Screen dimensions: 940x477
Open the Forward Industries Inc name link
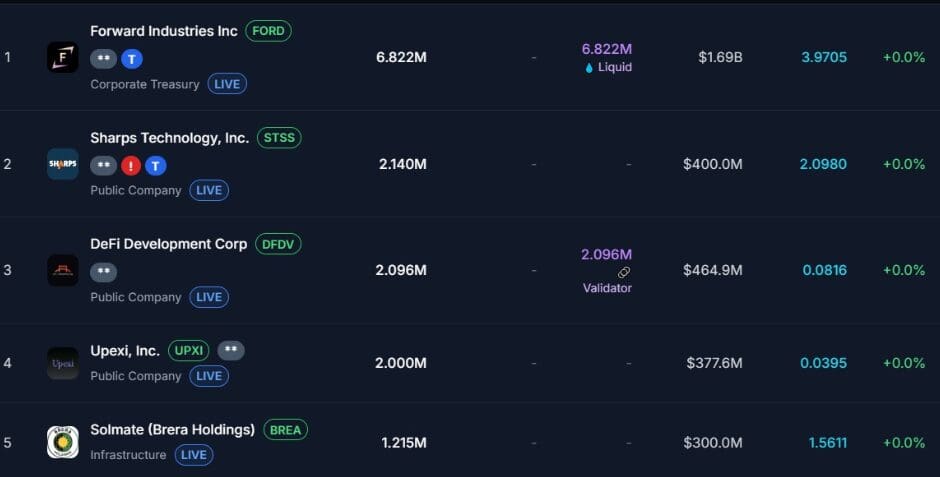(x=164, y=31)
